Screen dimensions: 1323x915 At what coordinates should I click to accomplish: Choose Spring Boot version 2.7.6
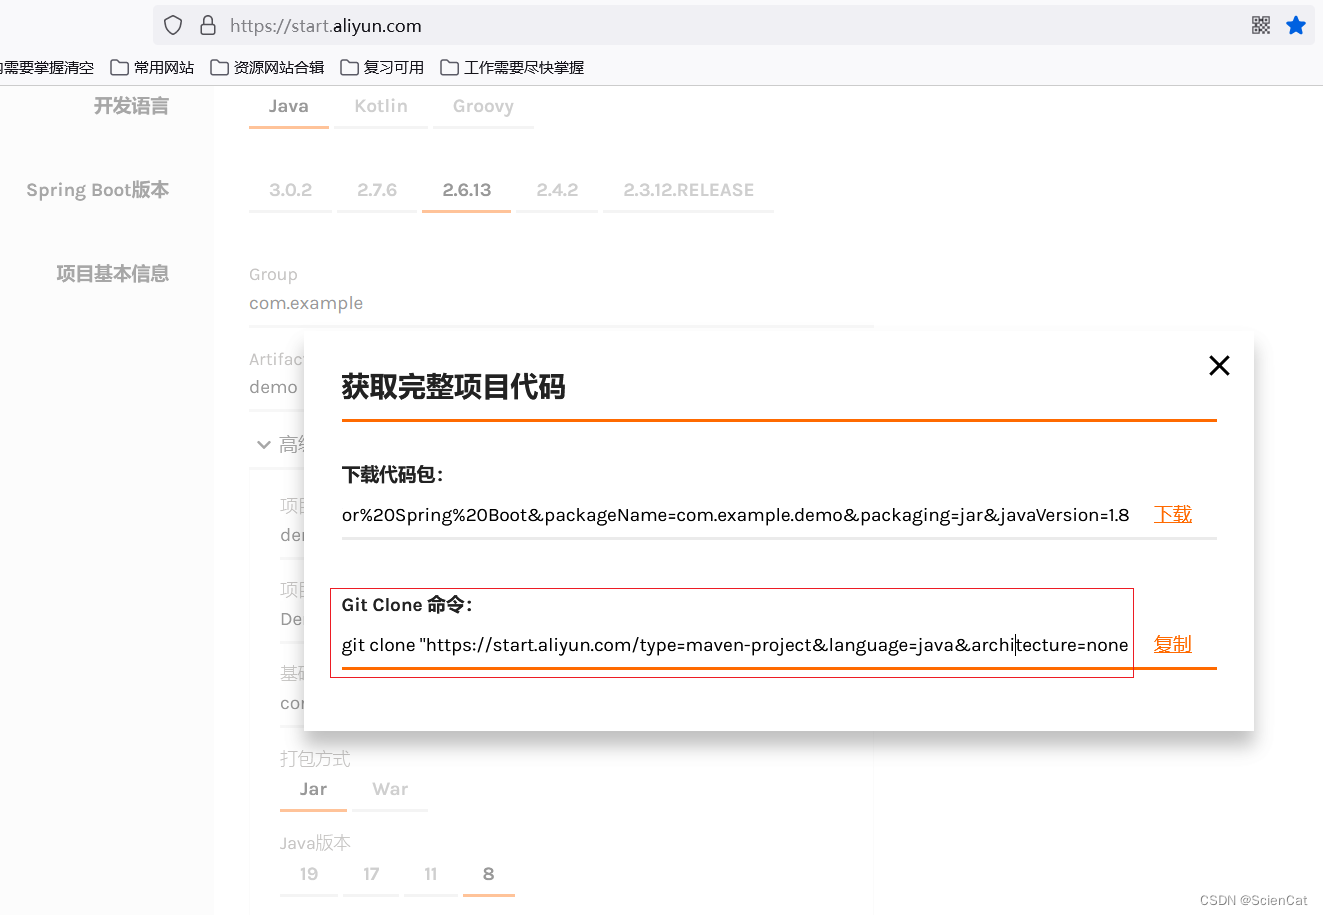coord(377,190)
